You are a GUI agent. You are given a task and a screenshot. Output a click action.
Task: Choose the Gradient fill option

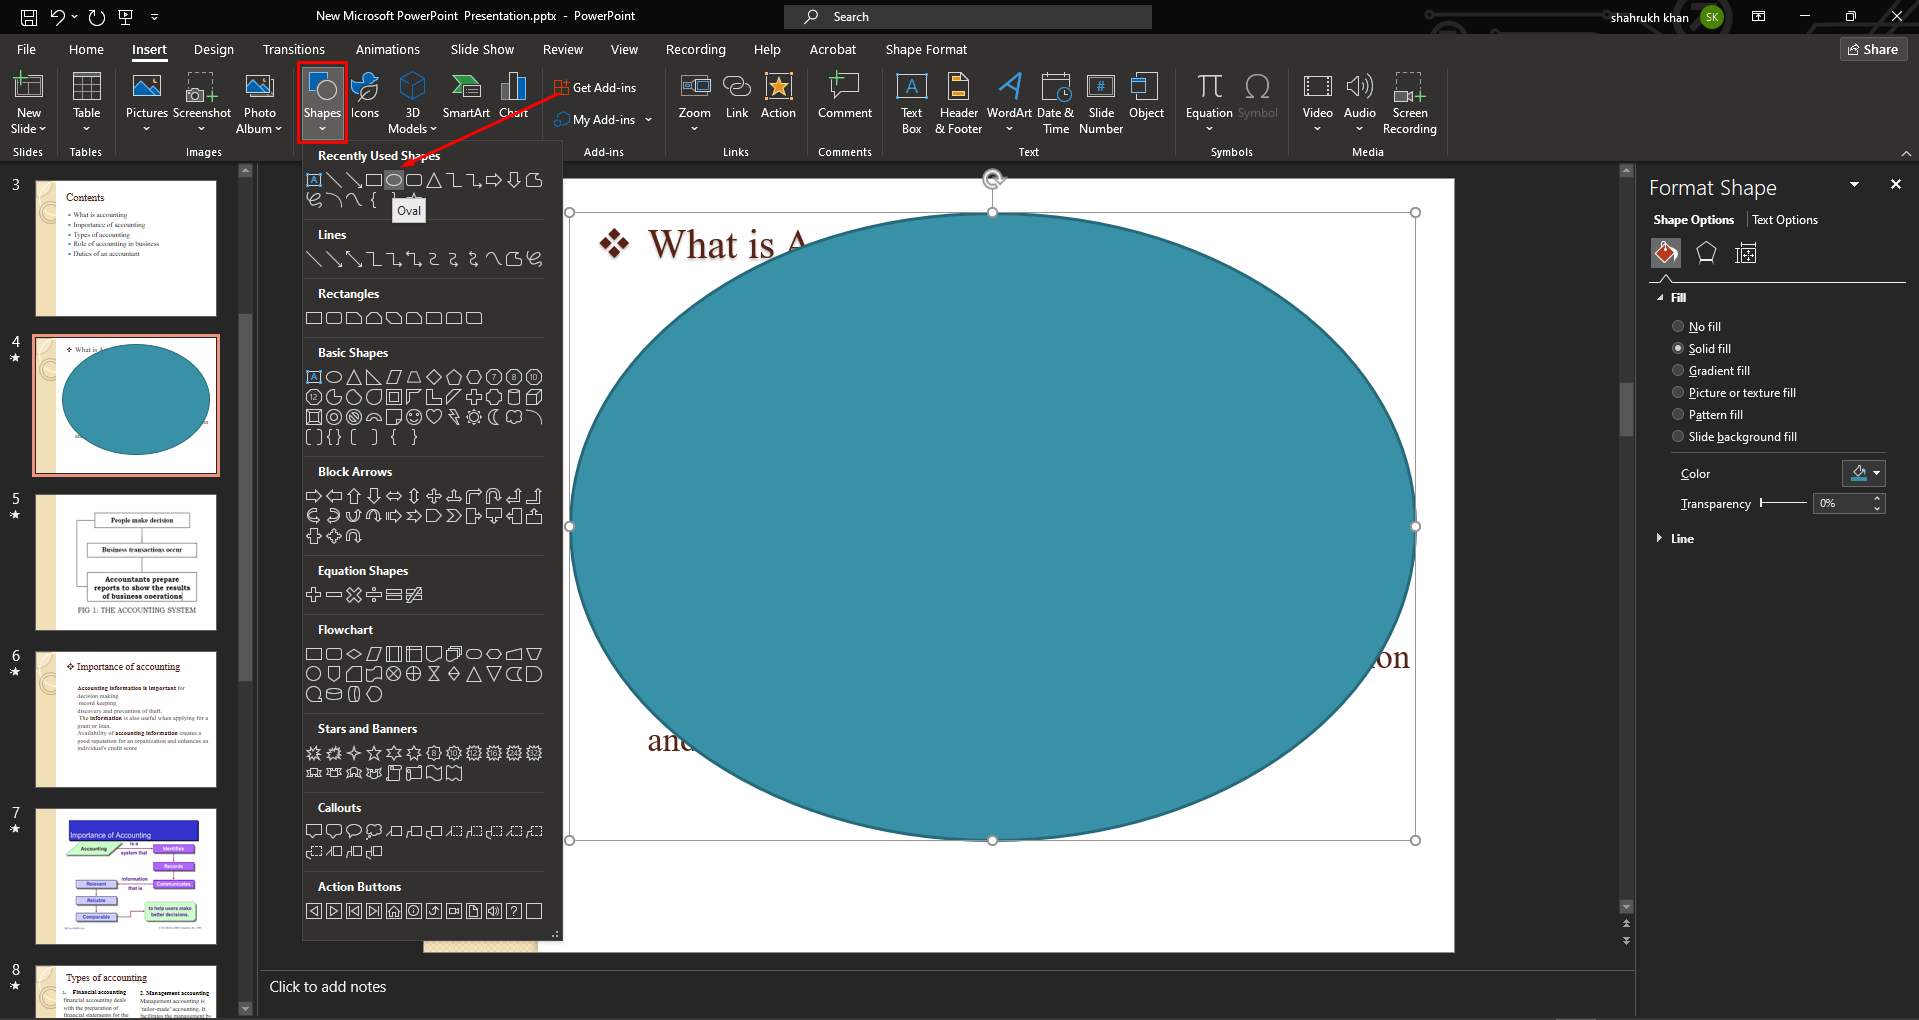pyautogui.click(x=1678, y=371)
